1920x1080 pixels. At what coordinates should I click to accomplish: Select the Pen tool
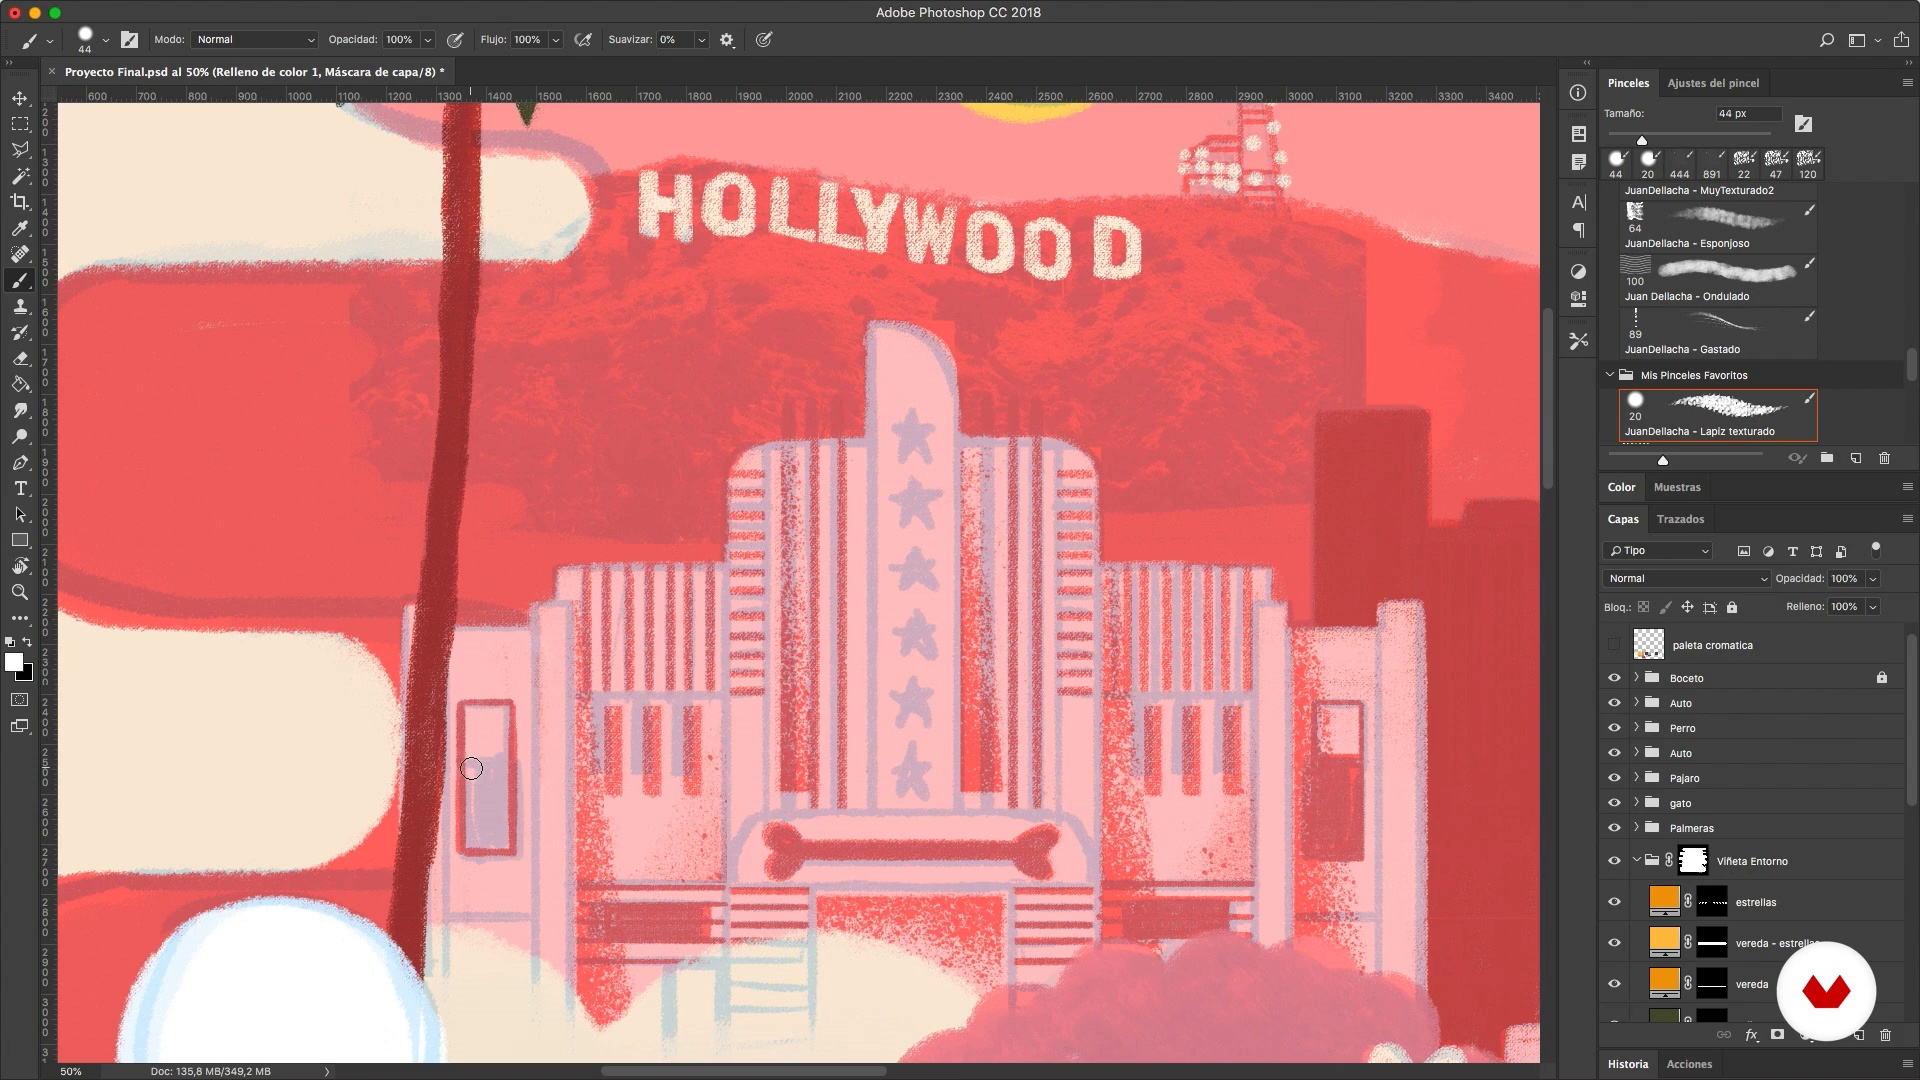(x=20, y=462)
